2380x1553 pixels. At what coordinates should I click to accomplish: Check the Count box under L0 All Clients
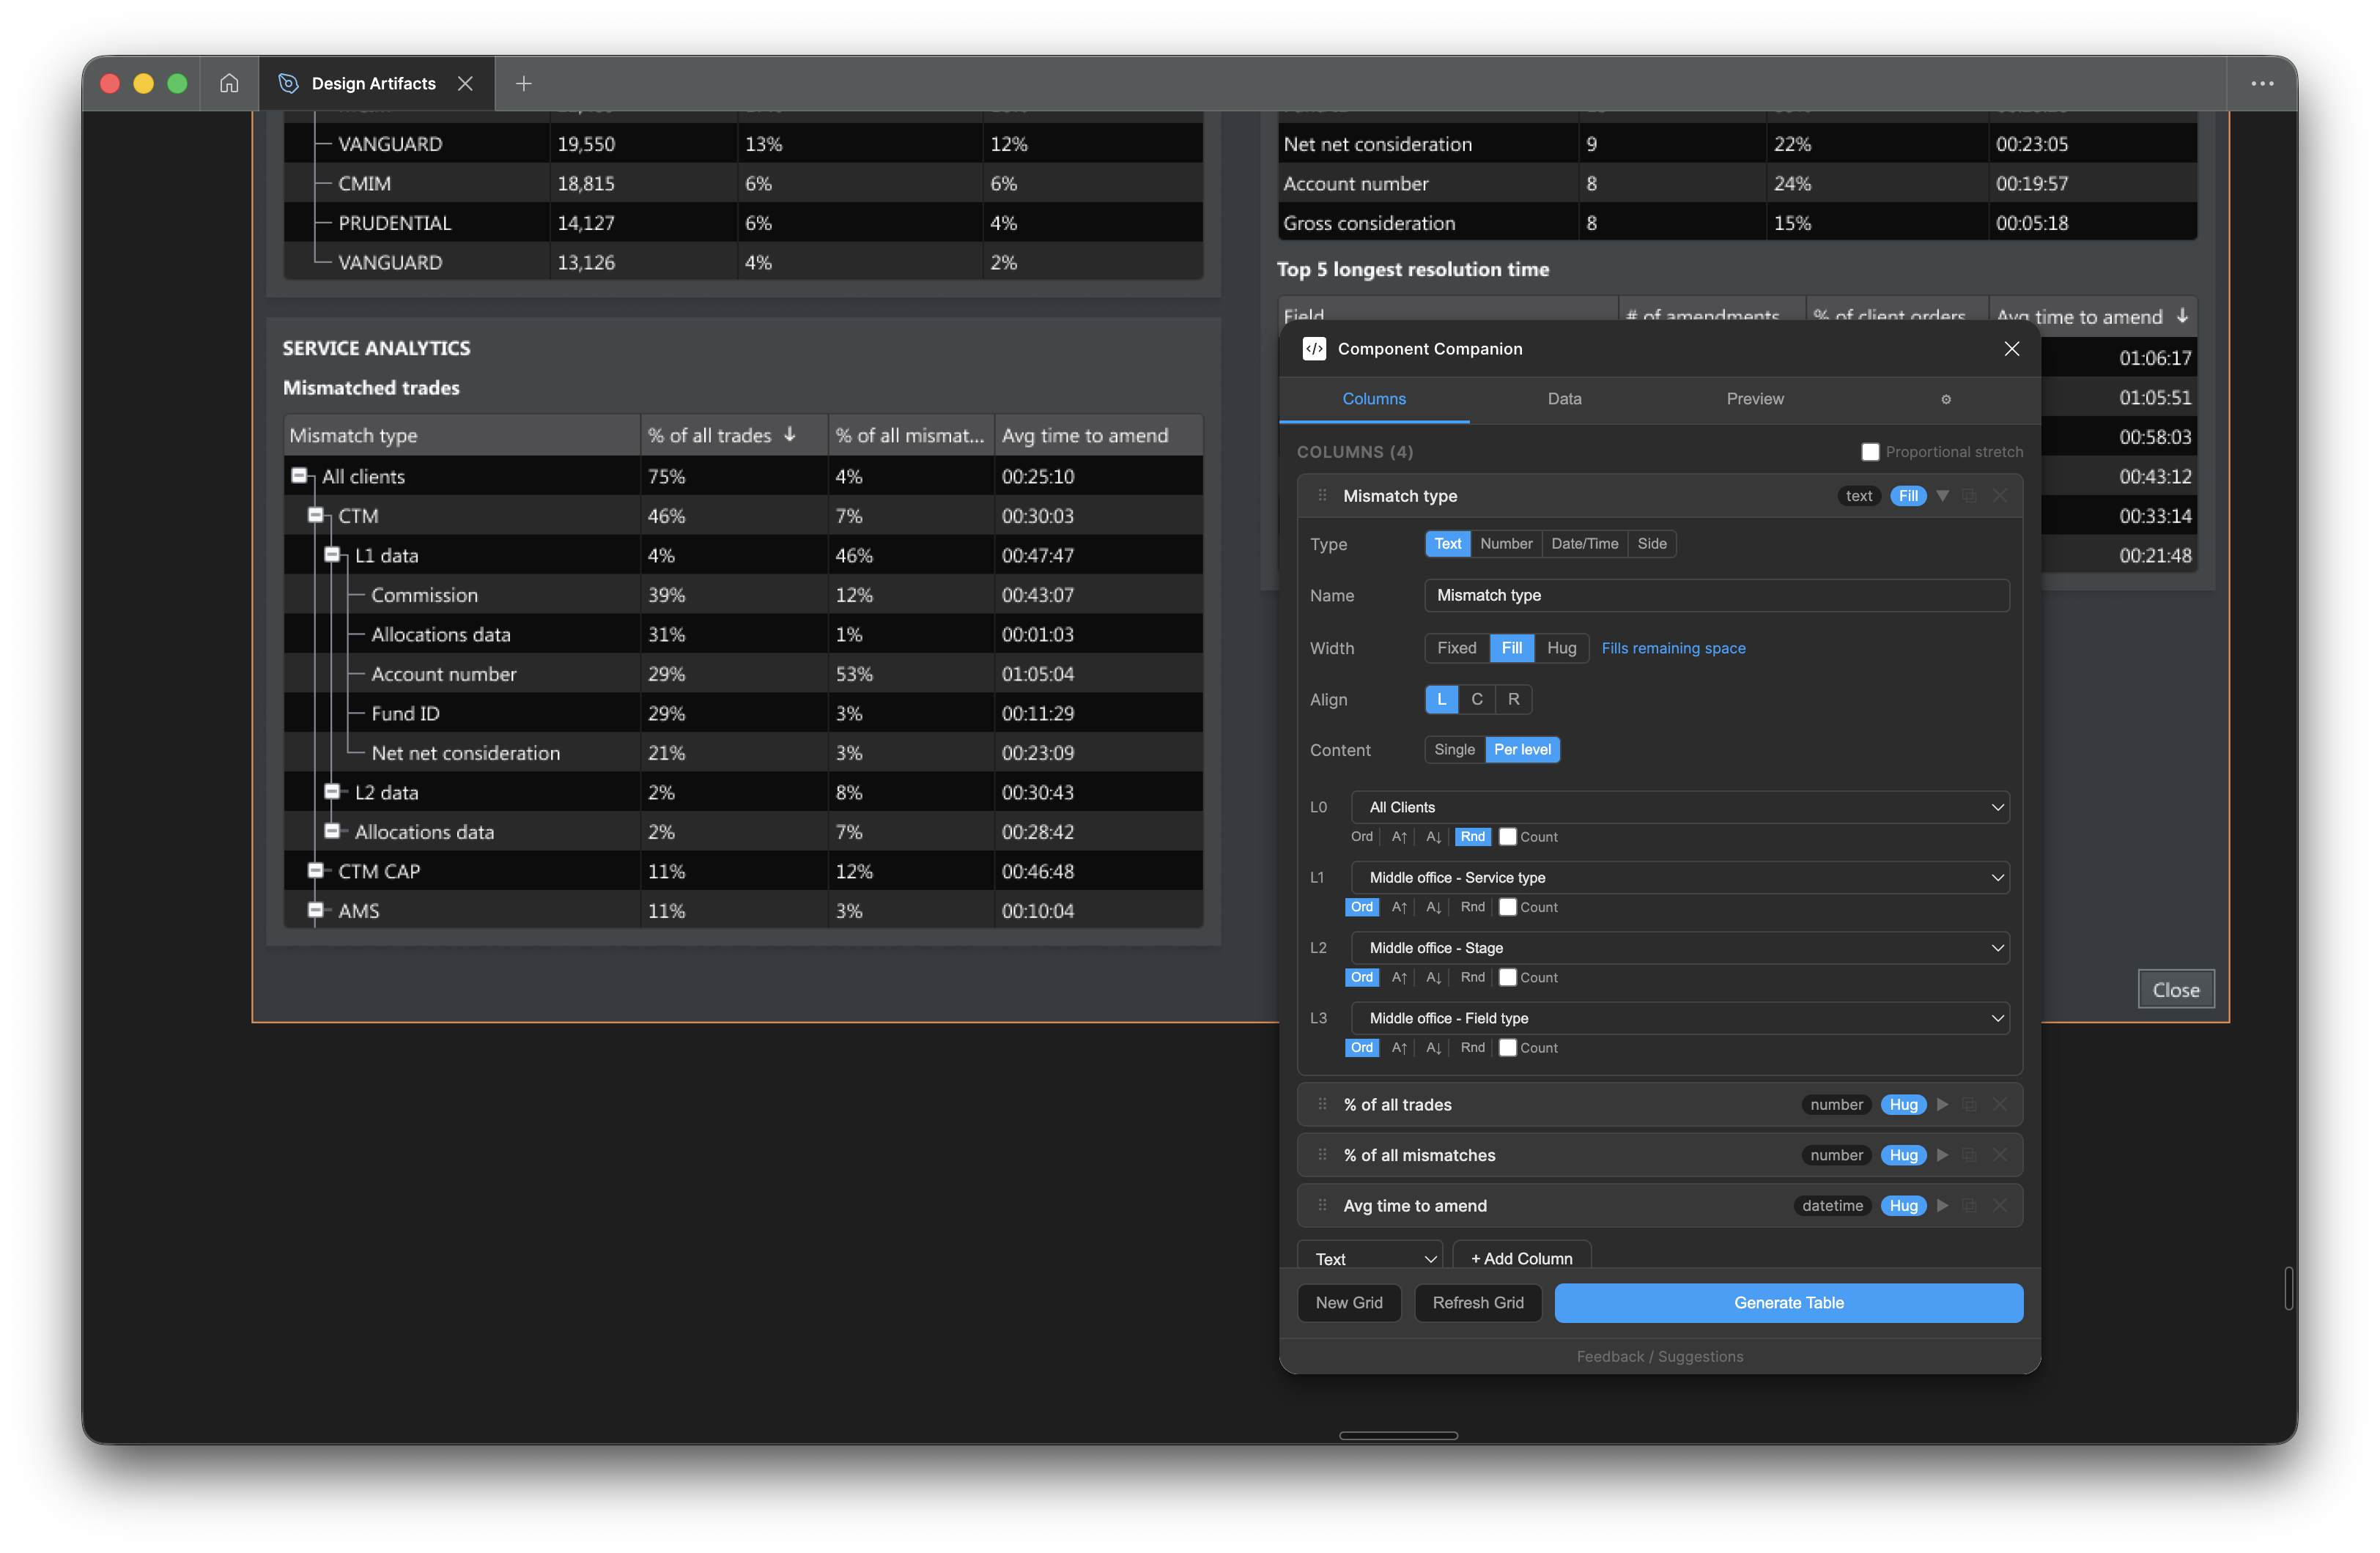coord(1508,837)
